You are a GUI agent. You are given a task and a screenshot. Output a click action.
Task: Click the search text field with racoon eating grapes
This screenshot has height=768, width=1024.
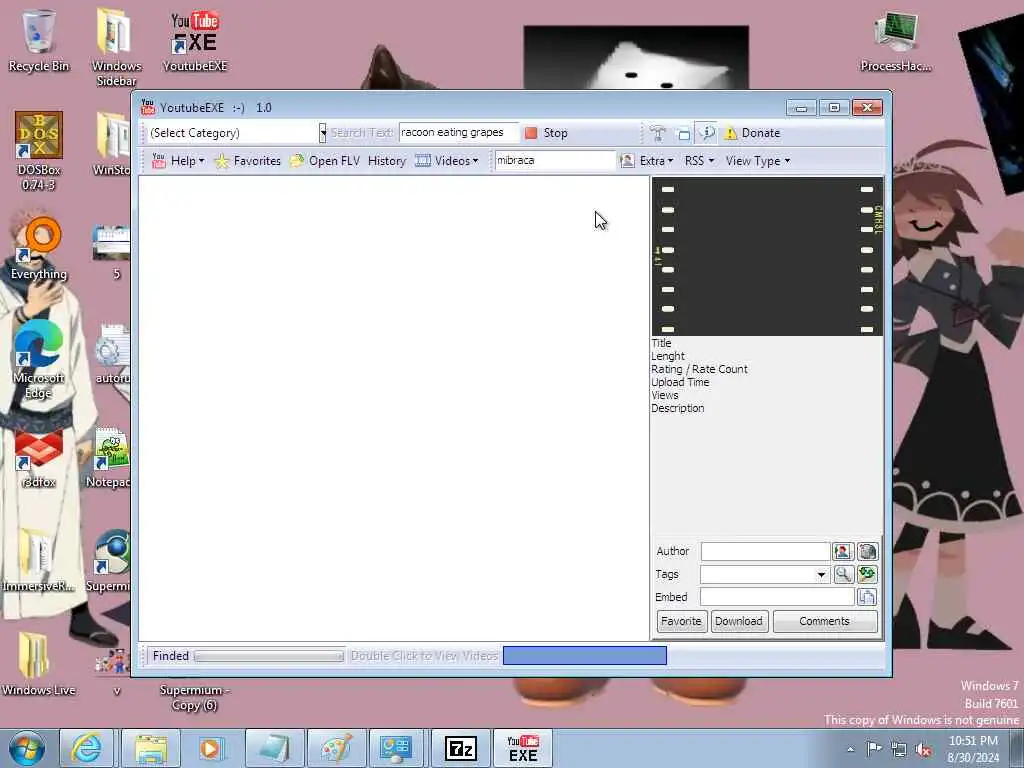click(458, 133)
